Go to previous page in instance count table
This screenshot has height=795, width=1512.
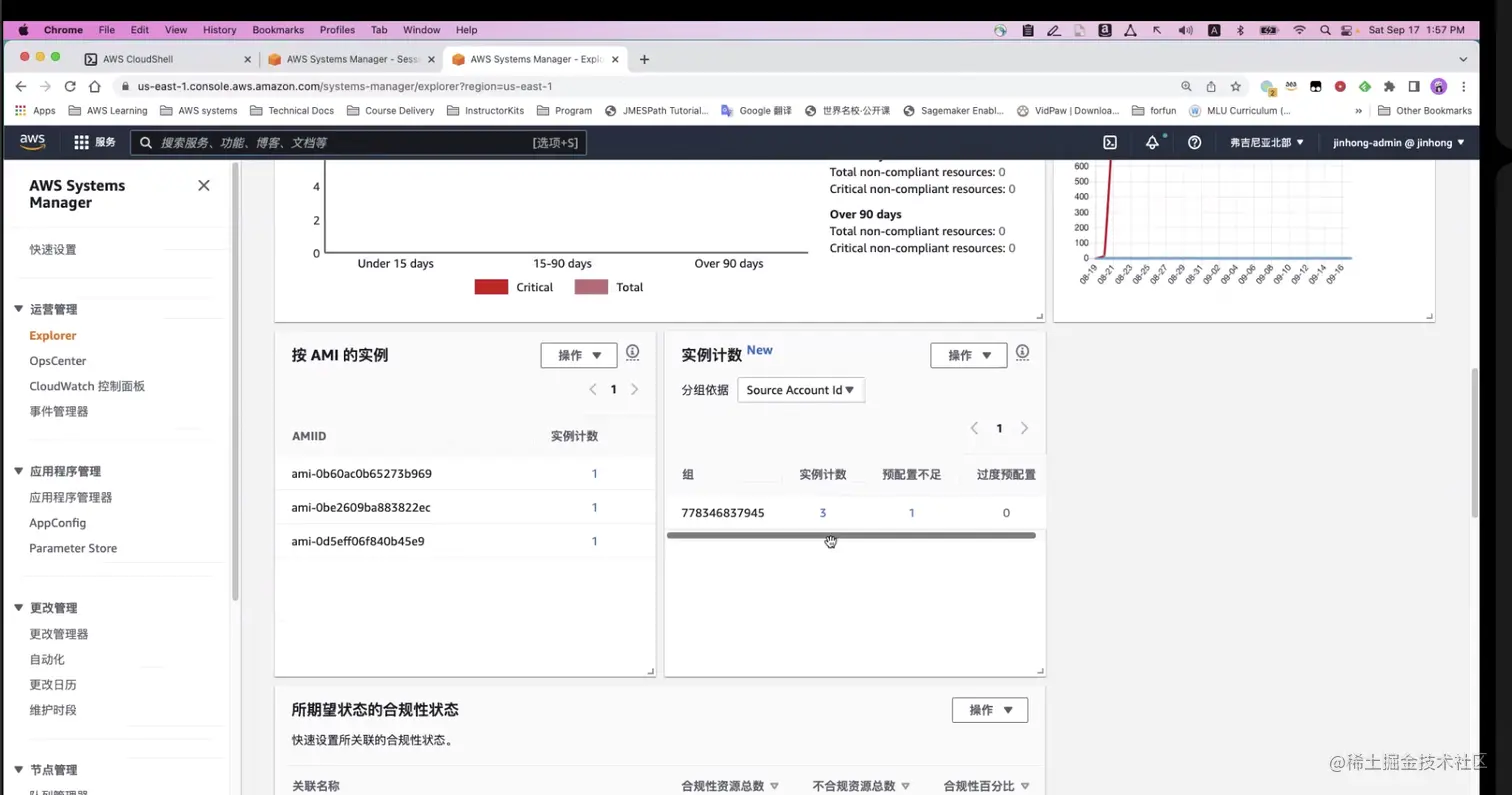click(x=974, y=428)
